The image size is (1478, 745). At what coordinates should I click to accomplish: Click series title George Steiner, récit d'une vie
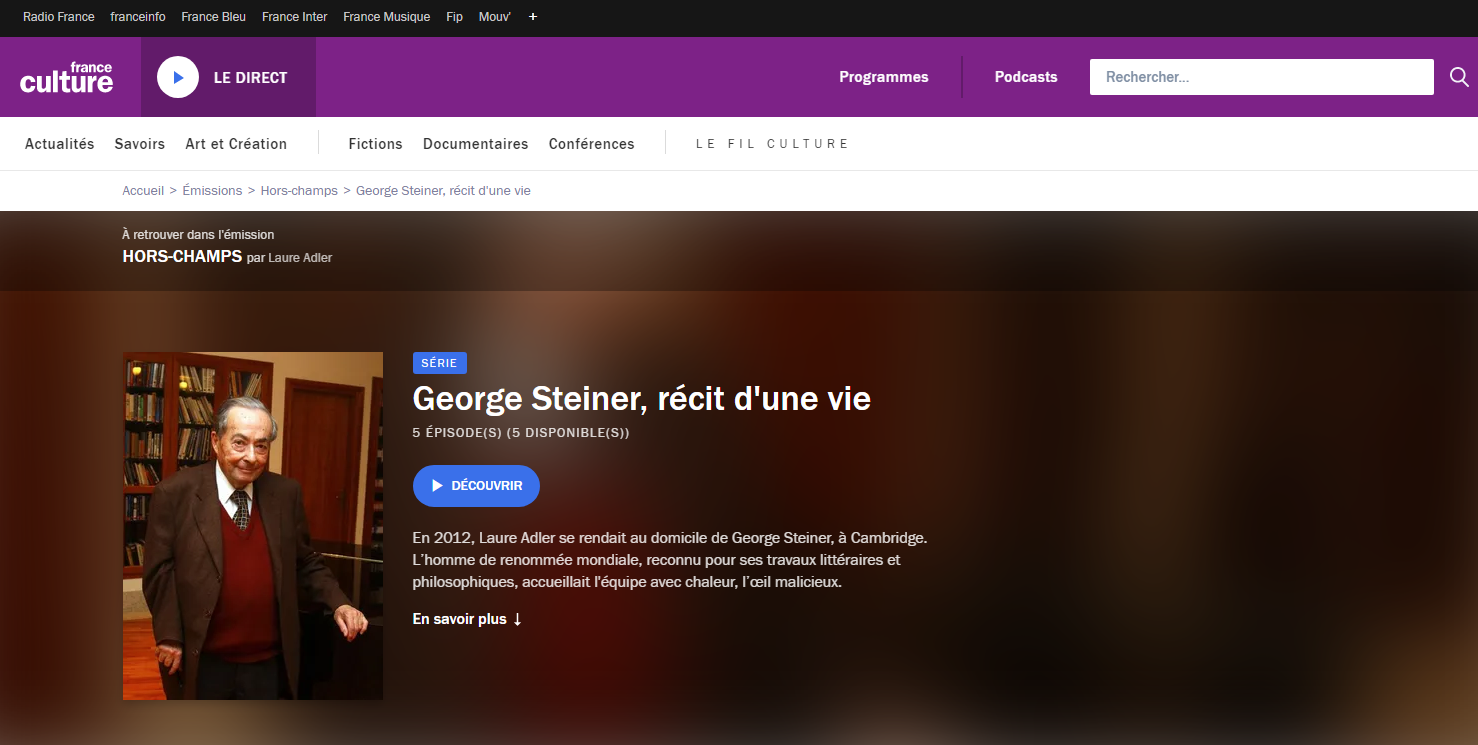[x=641, y=399]
